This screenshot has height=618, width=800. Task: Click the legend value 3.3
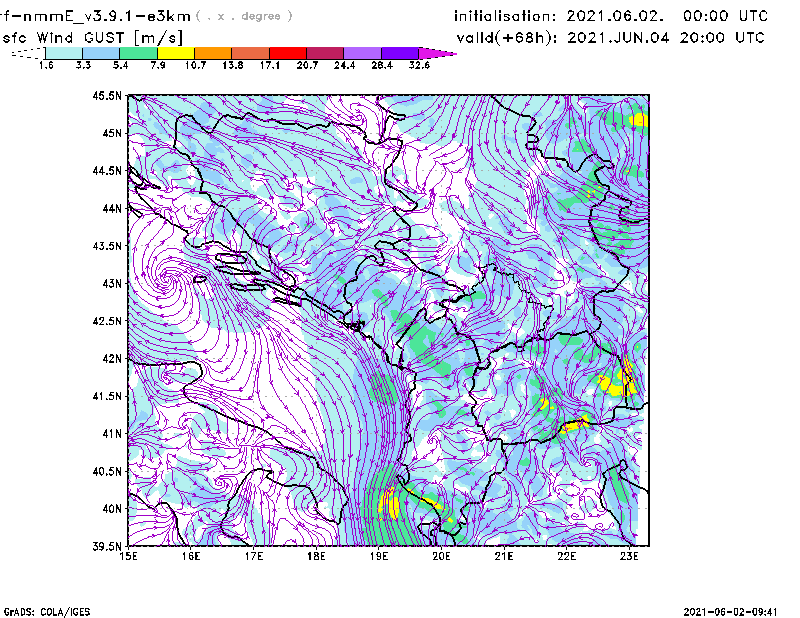click(83, 65)
